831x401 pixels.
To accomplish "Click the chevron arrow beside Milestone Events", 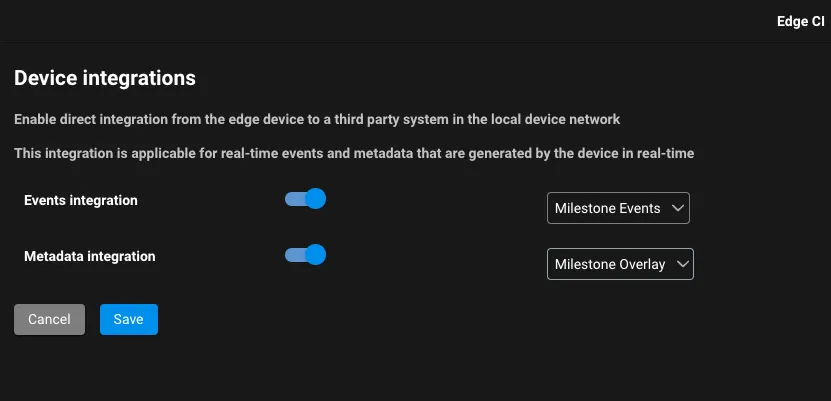I will pyautogui.click(x=677, y=208).
